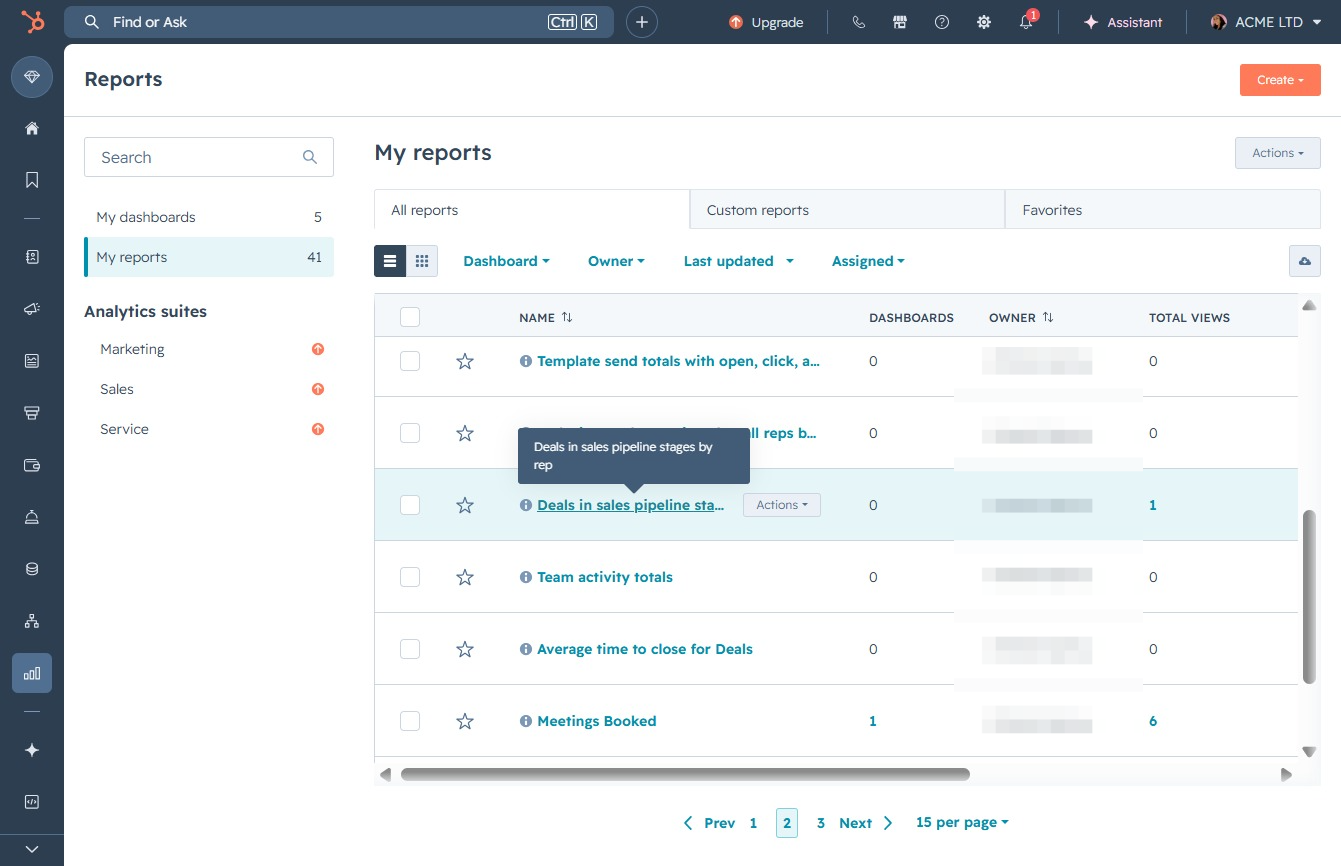Screen dimensions: 1341x866
Task: Go to Home in the sidebar
Action: 32,128
